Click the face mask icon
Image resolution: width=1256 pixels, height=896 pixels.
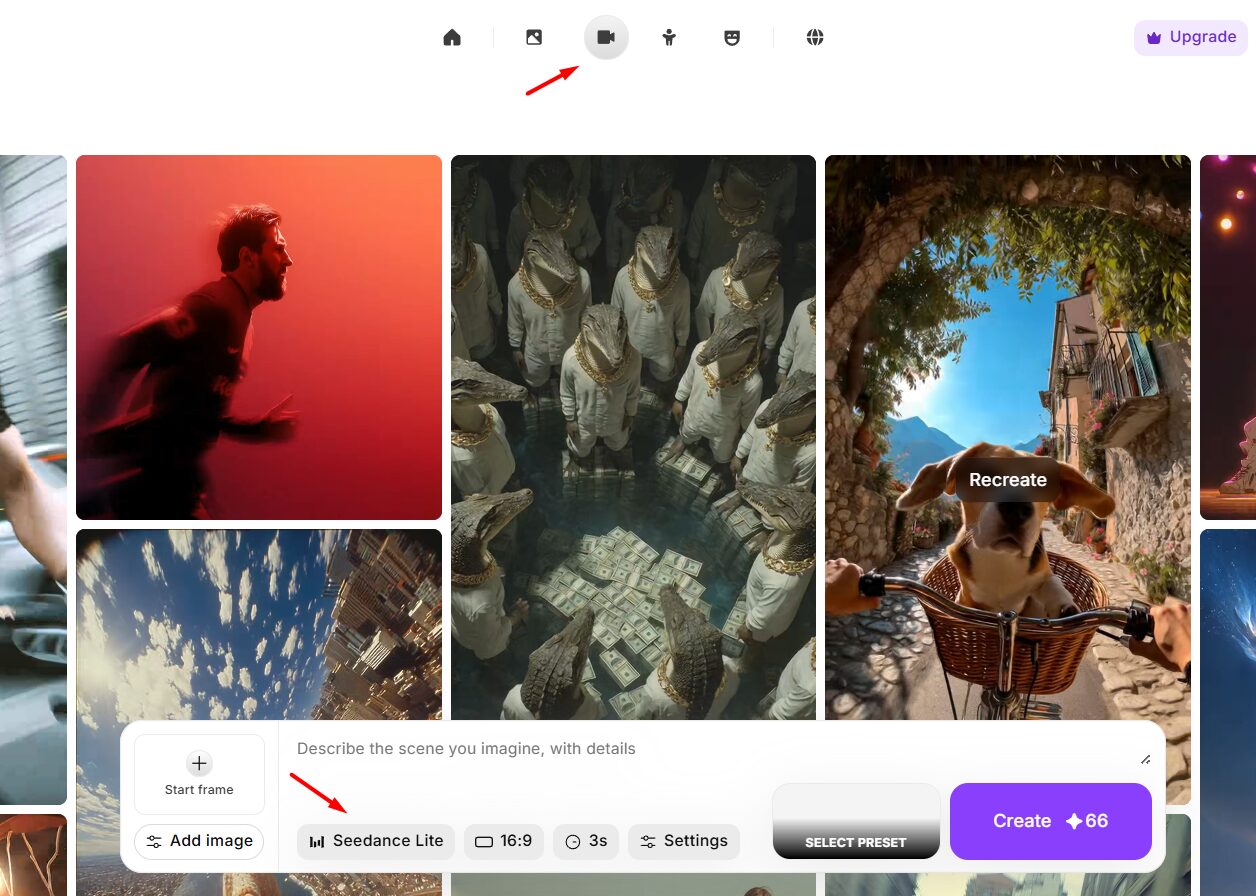pos(732,38)
